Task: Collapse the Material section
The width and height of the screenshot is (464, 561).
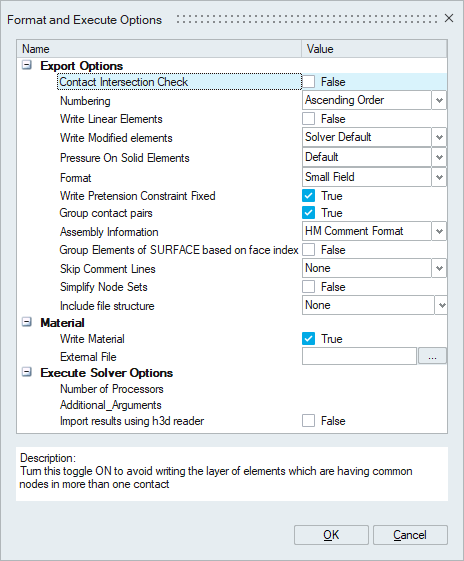Action: pos(27,322)
